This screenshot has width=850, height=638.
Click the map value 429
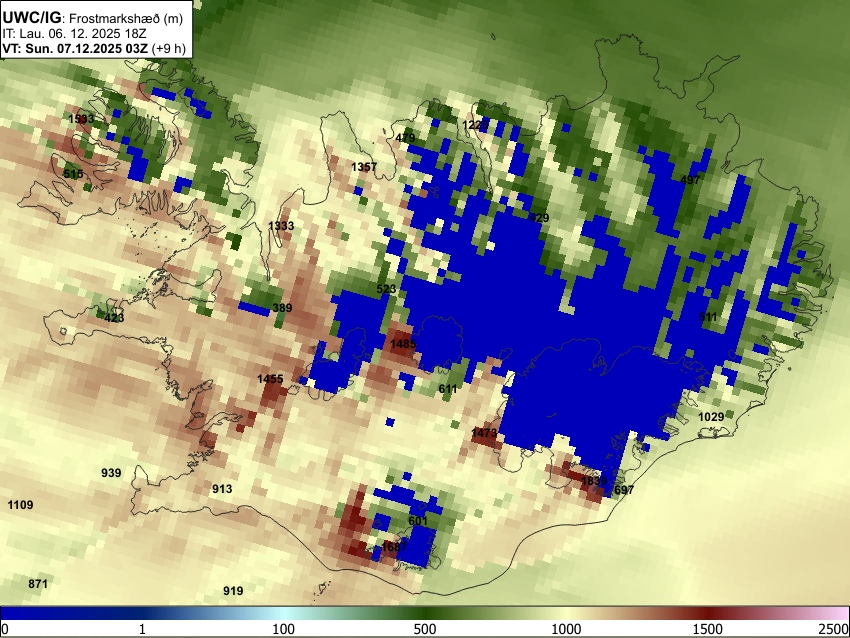pos(539,218)
